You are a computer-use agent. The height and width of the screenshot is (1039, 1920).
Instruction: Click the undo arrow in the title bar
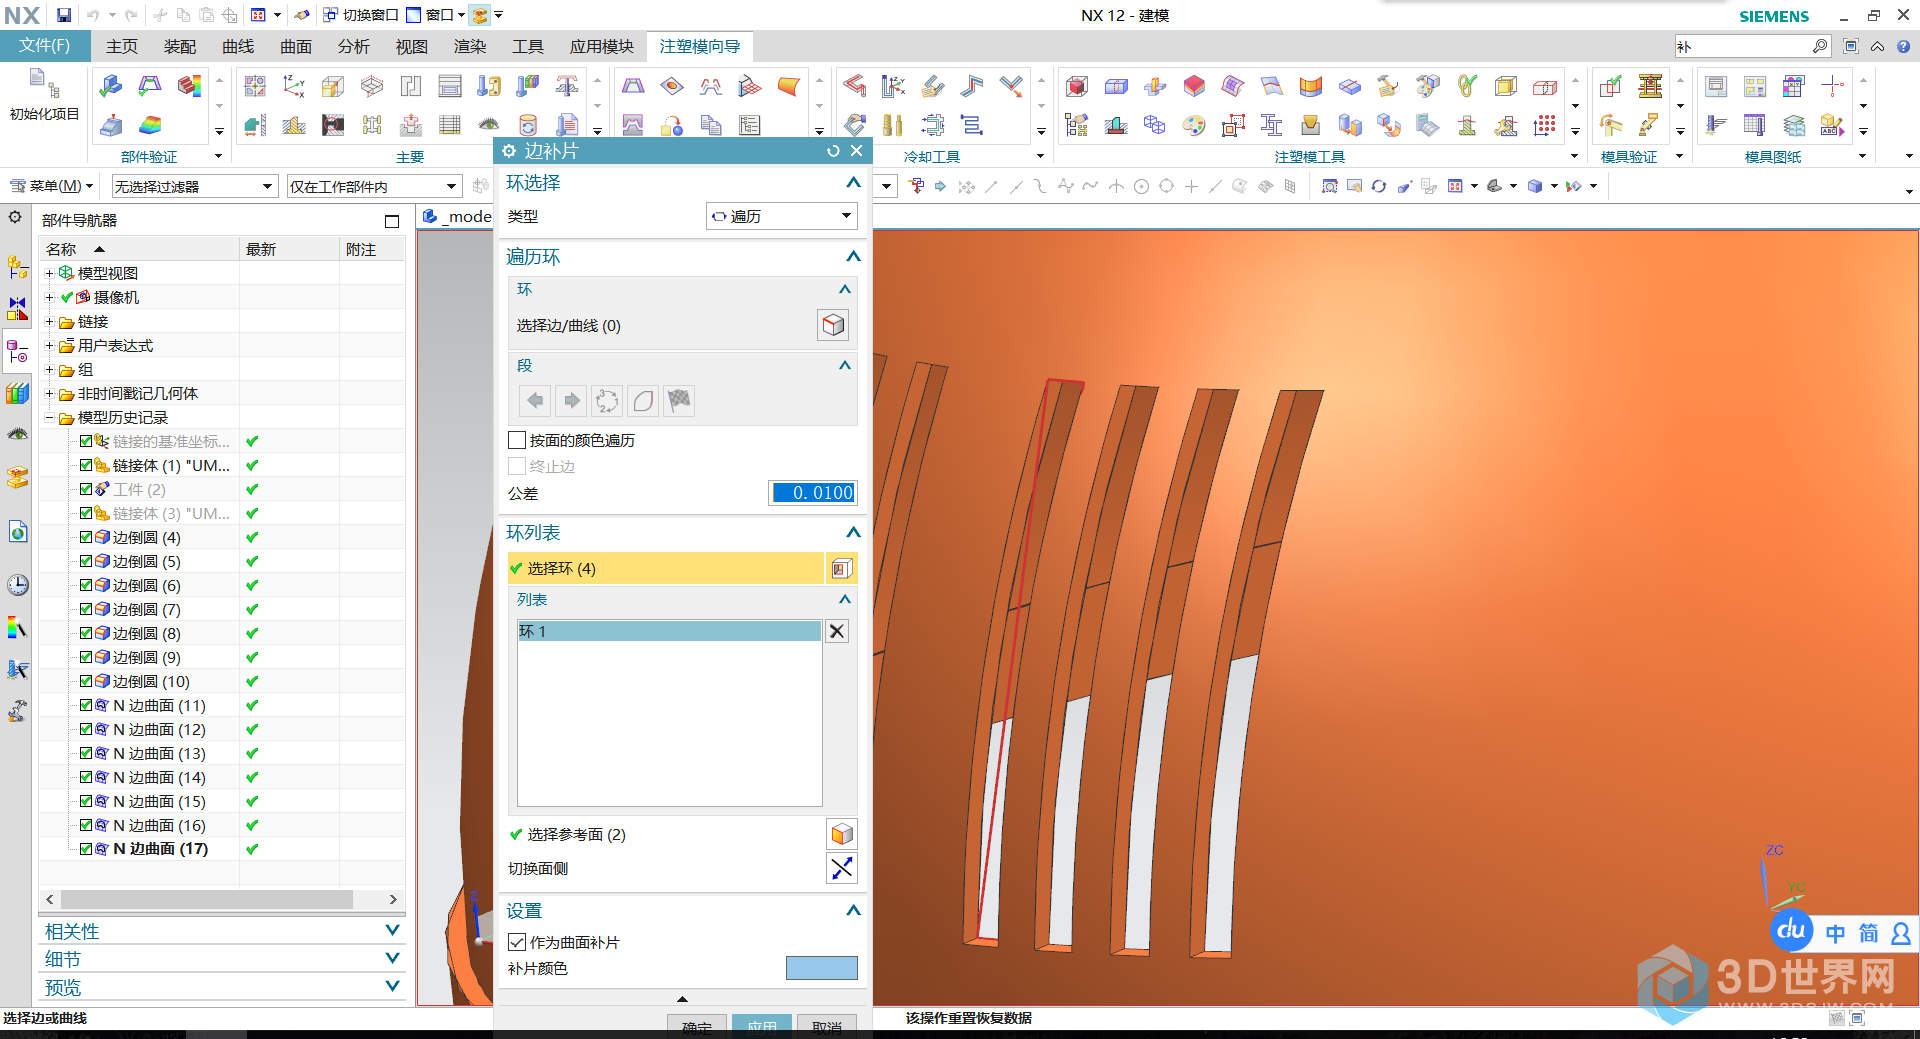(x=93, y=15)
